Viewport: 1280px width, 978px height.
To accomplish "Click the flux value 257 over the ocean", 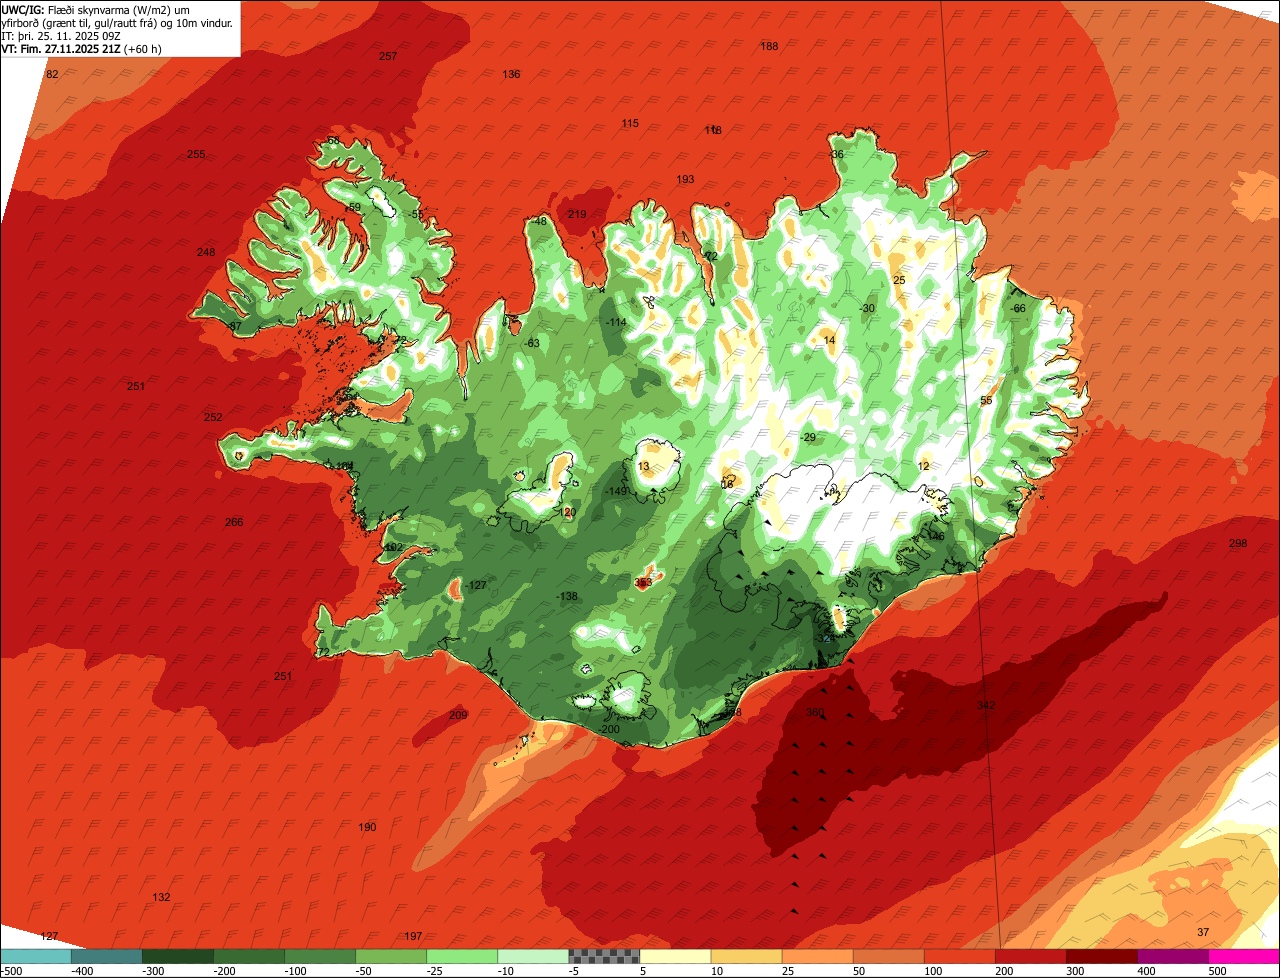I will click(x=388, y=56).
